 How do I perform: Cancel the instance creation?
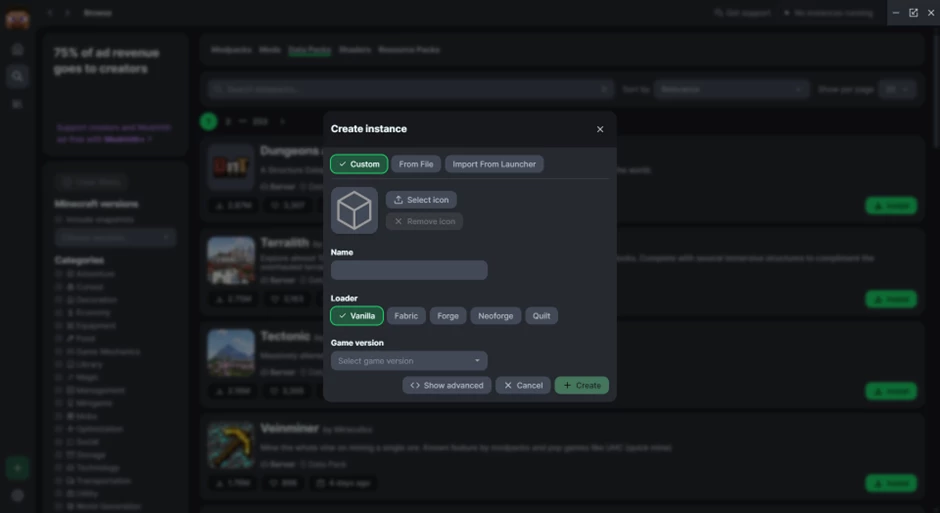pos(523,385)
